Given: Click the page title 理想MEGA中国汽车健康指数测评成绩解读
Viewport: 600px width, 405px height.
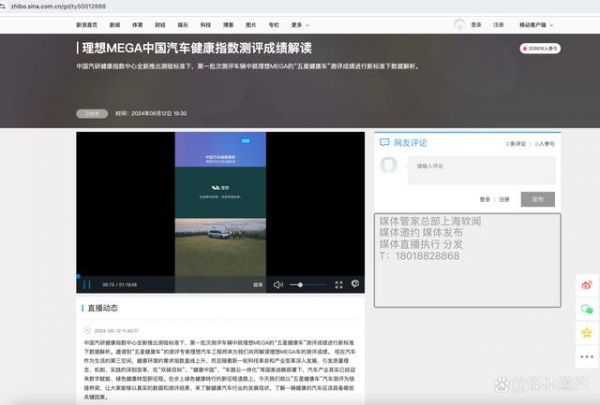Looking at the screenshot, I should 197,48.
